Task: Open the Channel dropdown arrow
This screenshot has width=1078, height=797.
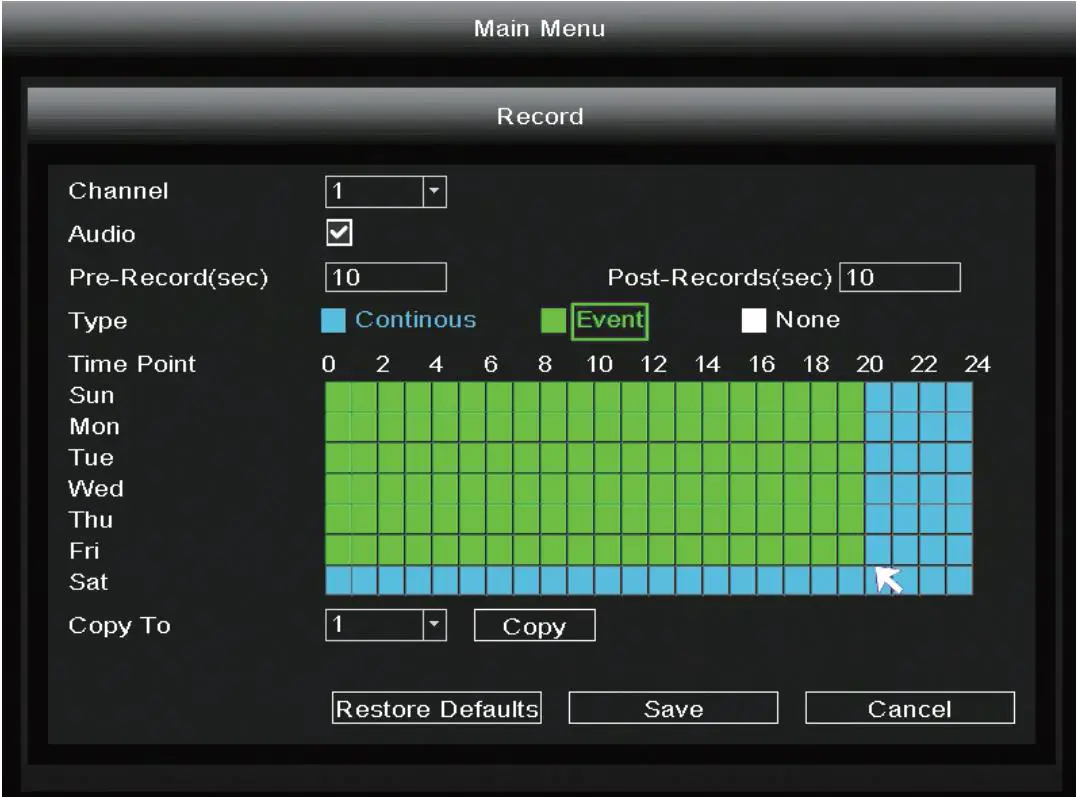Action: pyautogui.click(x=435, y=191)
